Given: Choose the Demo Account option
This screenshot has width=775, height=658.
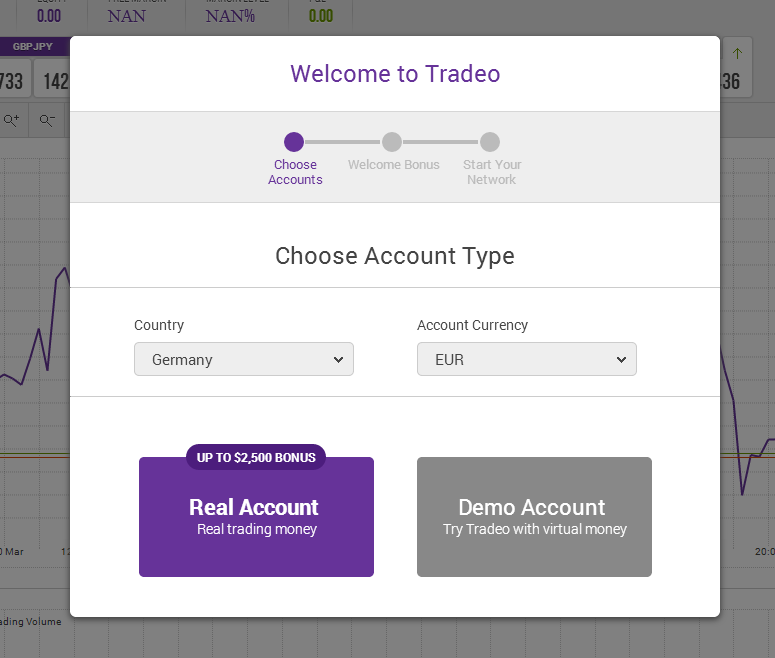Looking at the screenshot, I should 534,517.
